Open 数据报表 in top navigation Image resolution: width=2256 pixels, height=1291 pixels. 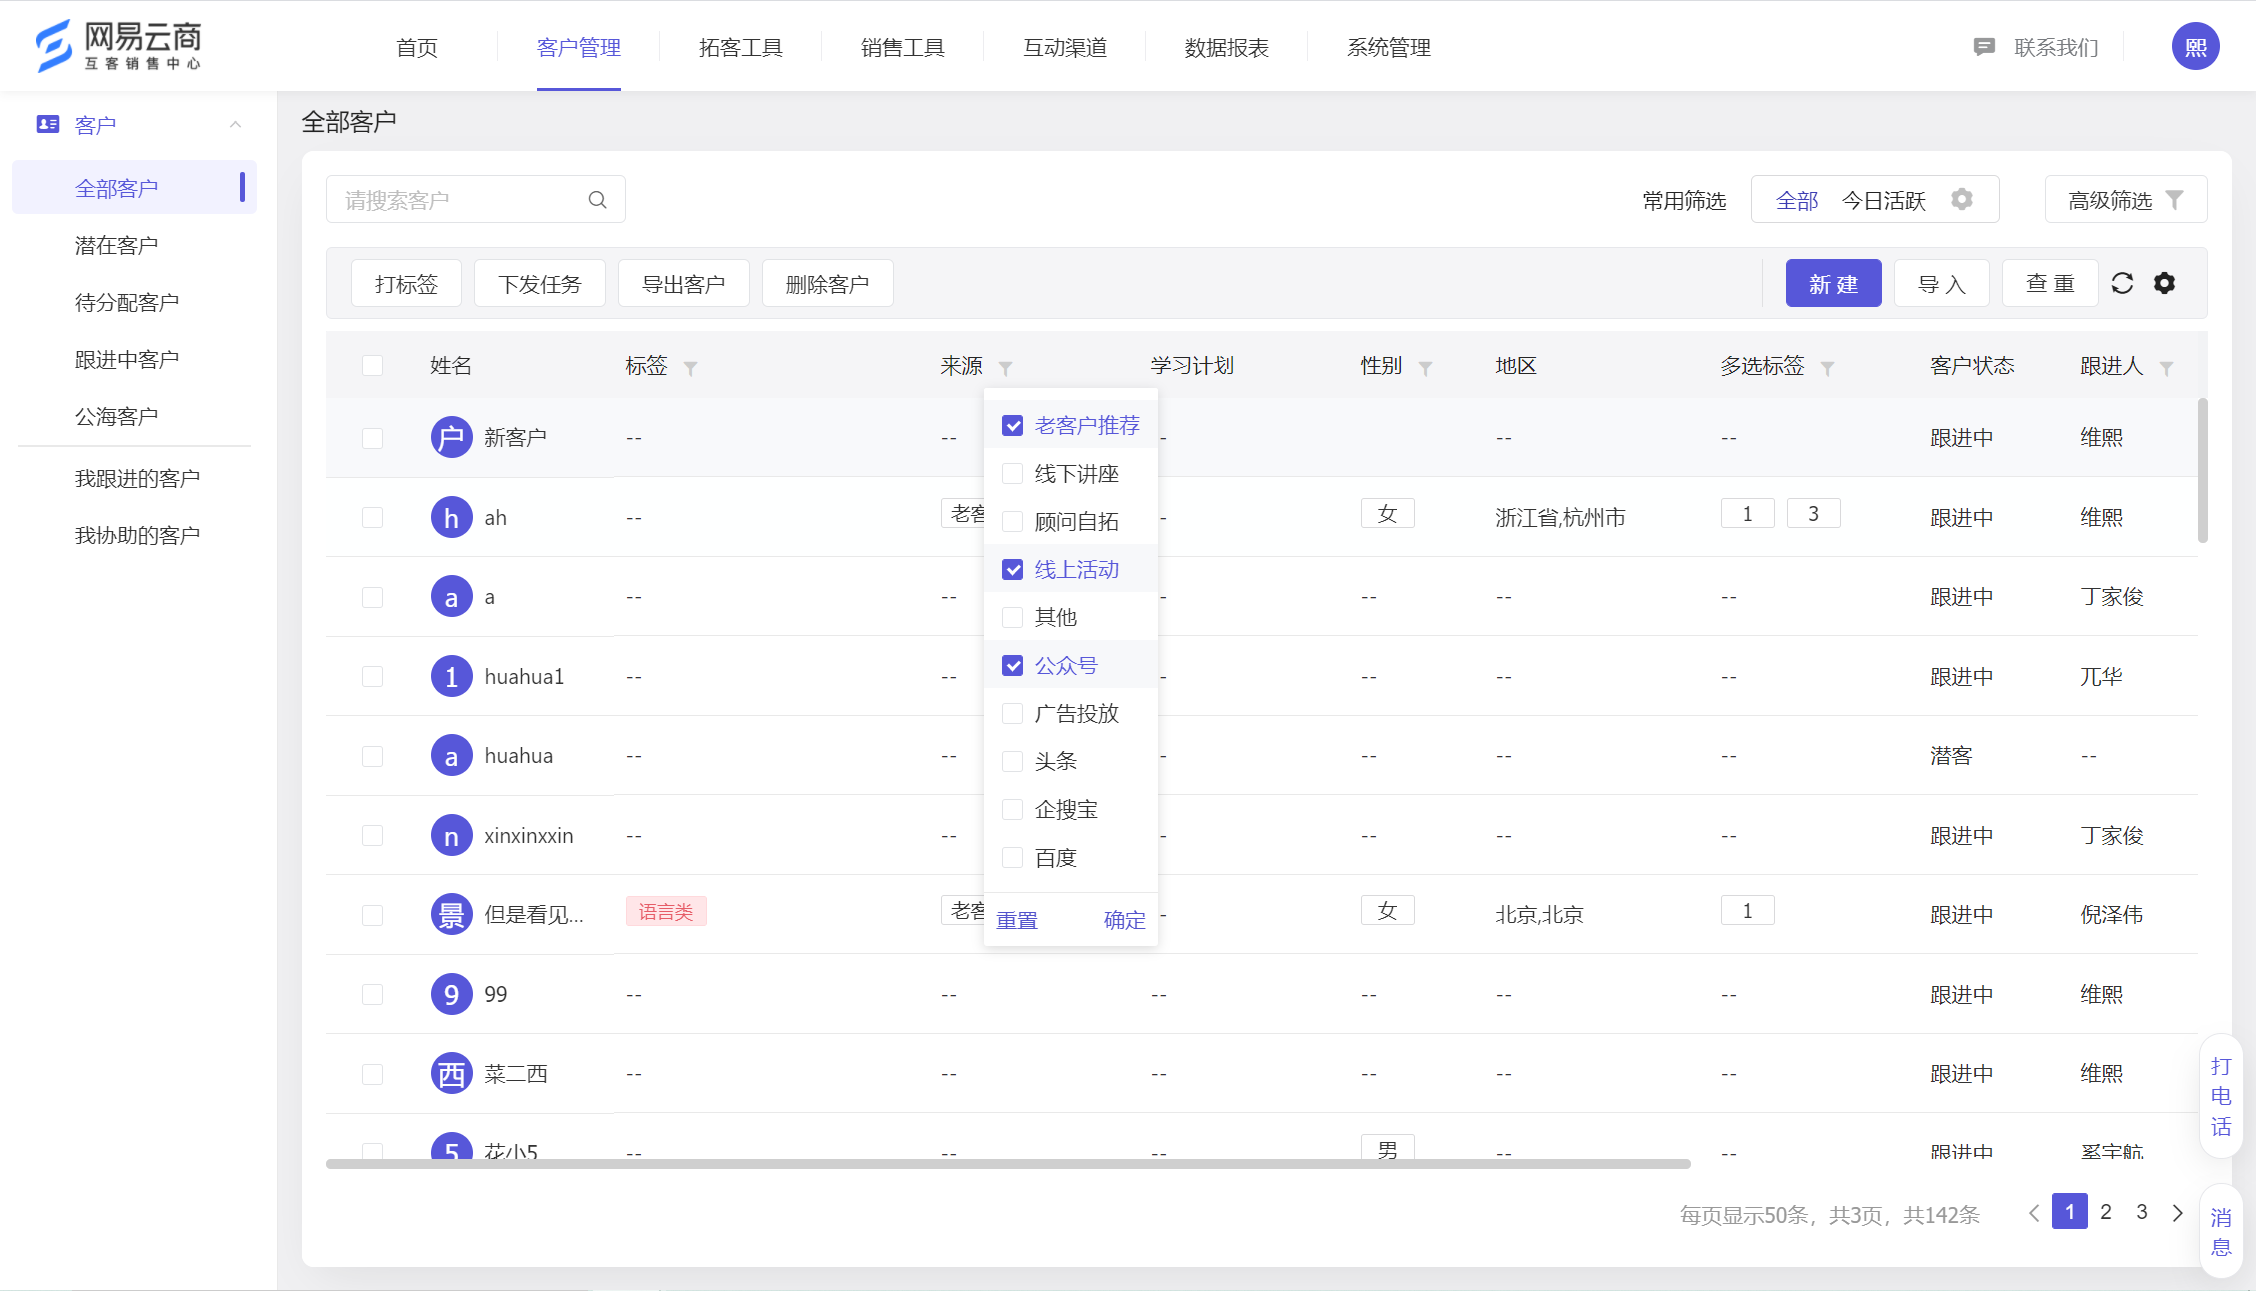1227,47
